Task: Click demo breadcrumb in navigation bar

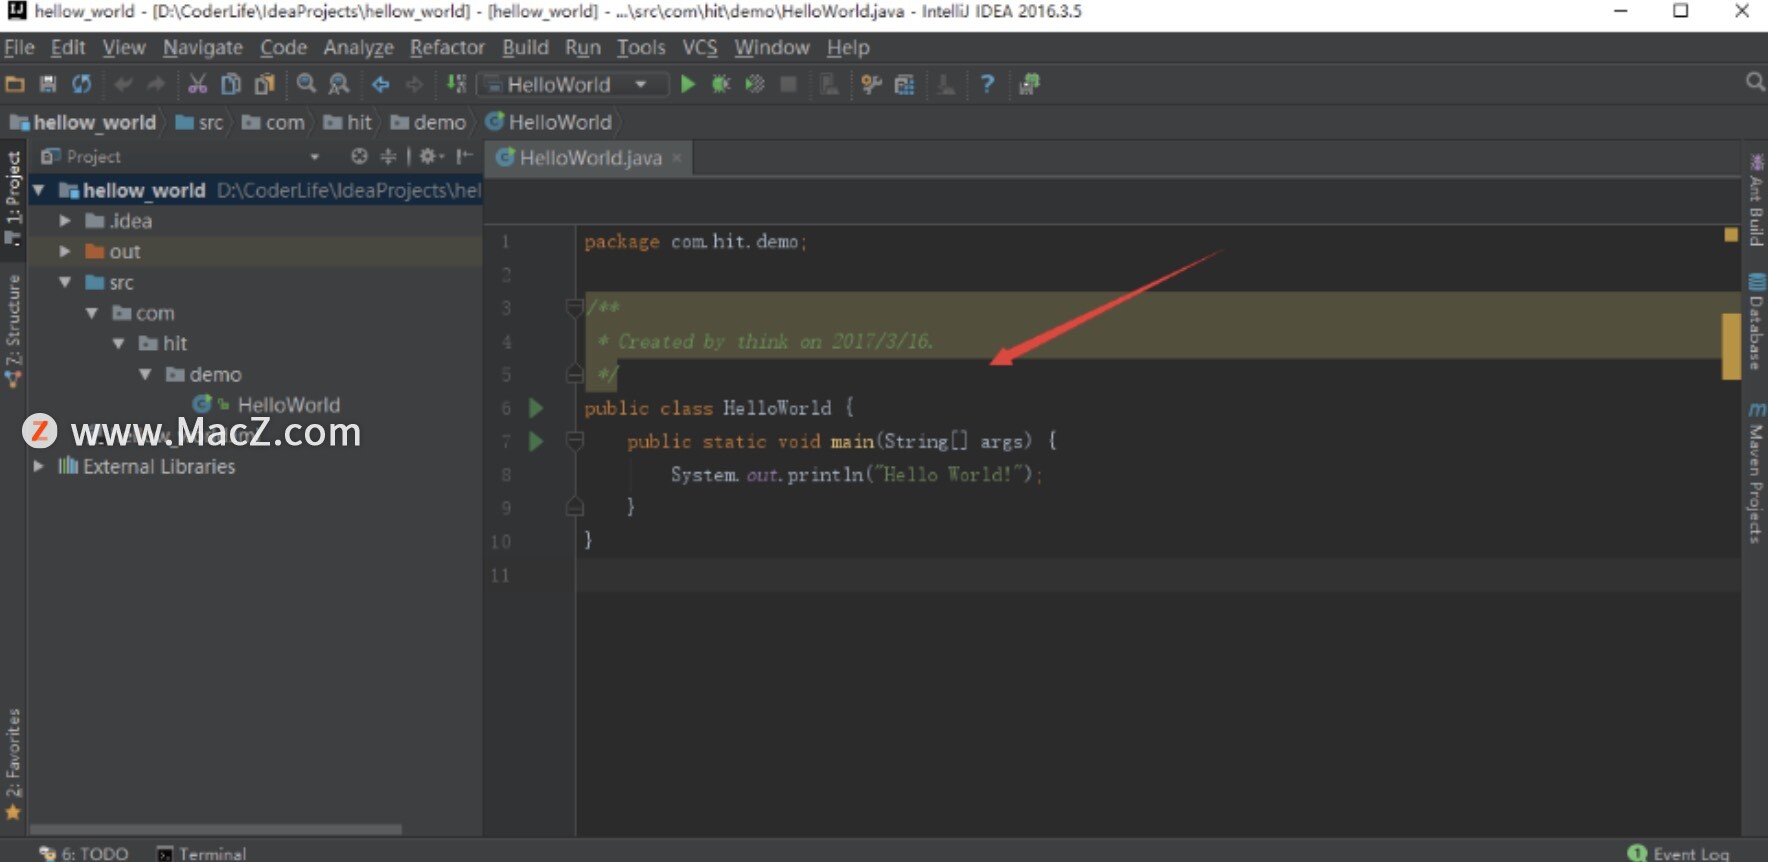Action: coord(429,122)
